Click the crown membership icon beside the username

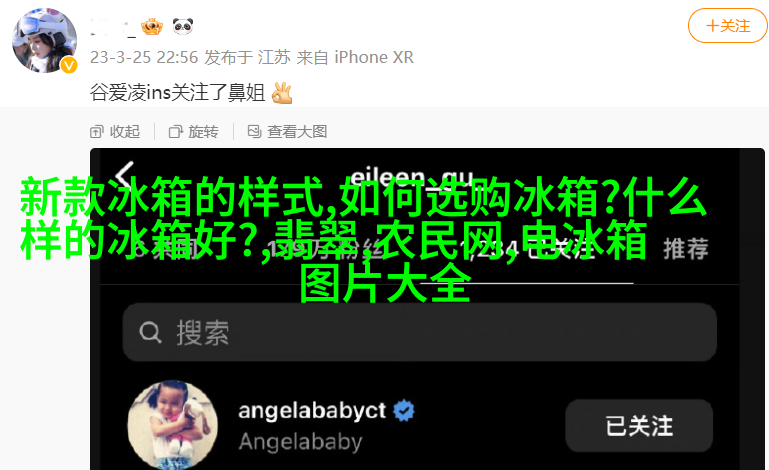(x=152, y=26)
